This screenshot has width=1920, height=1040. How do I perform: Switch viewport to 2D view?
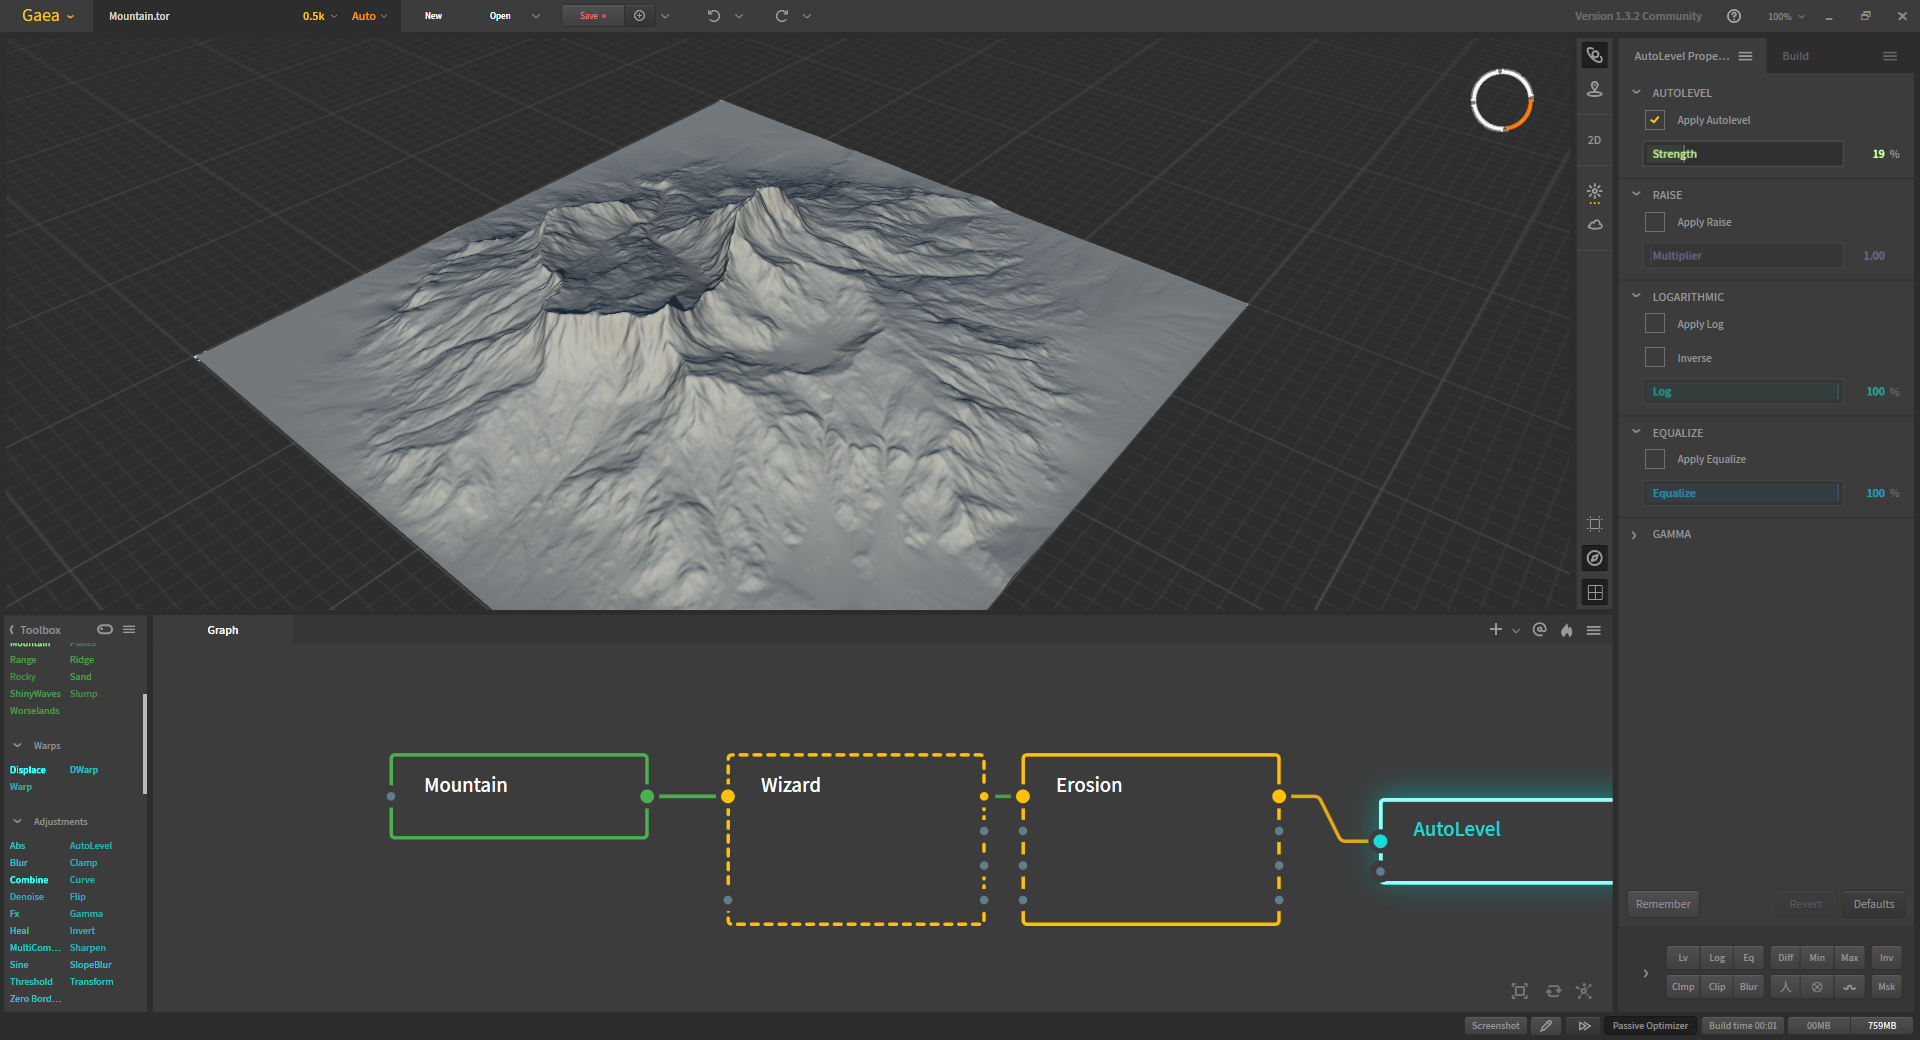tap(1594, 140)
